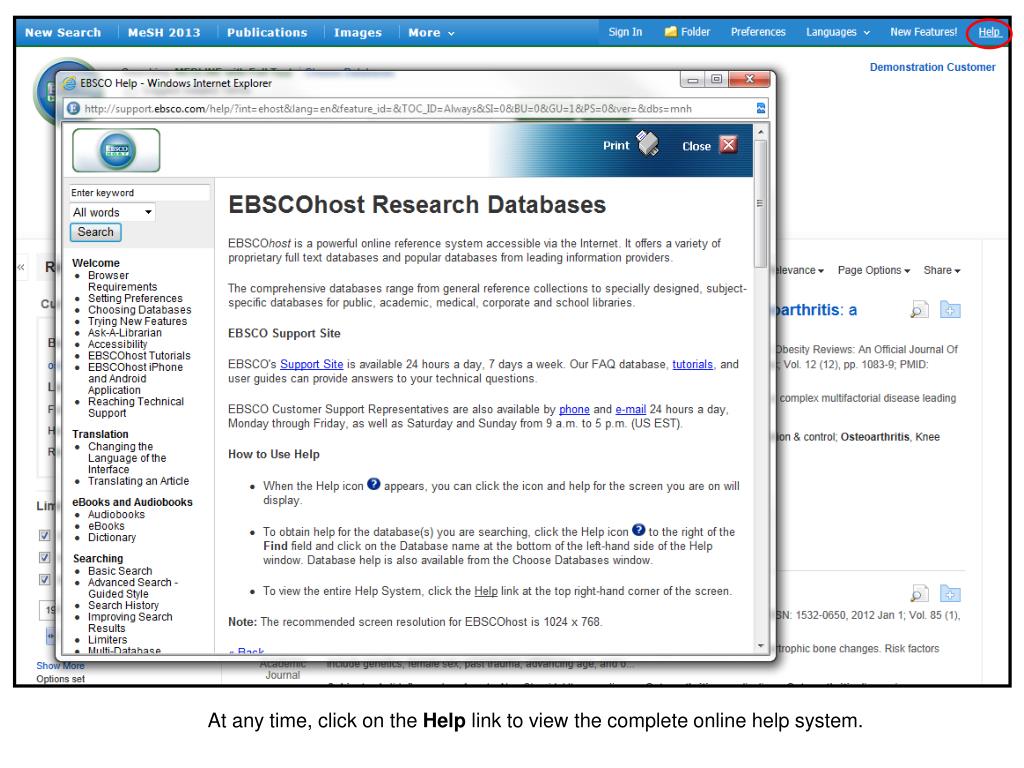Image resolution: width=1024 pixels, height=768 pixels.
Task: Click the Print text label in help header
Action: [616, 145]
